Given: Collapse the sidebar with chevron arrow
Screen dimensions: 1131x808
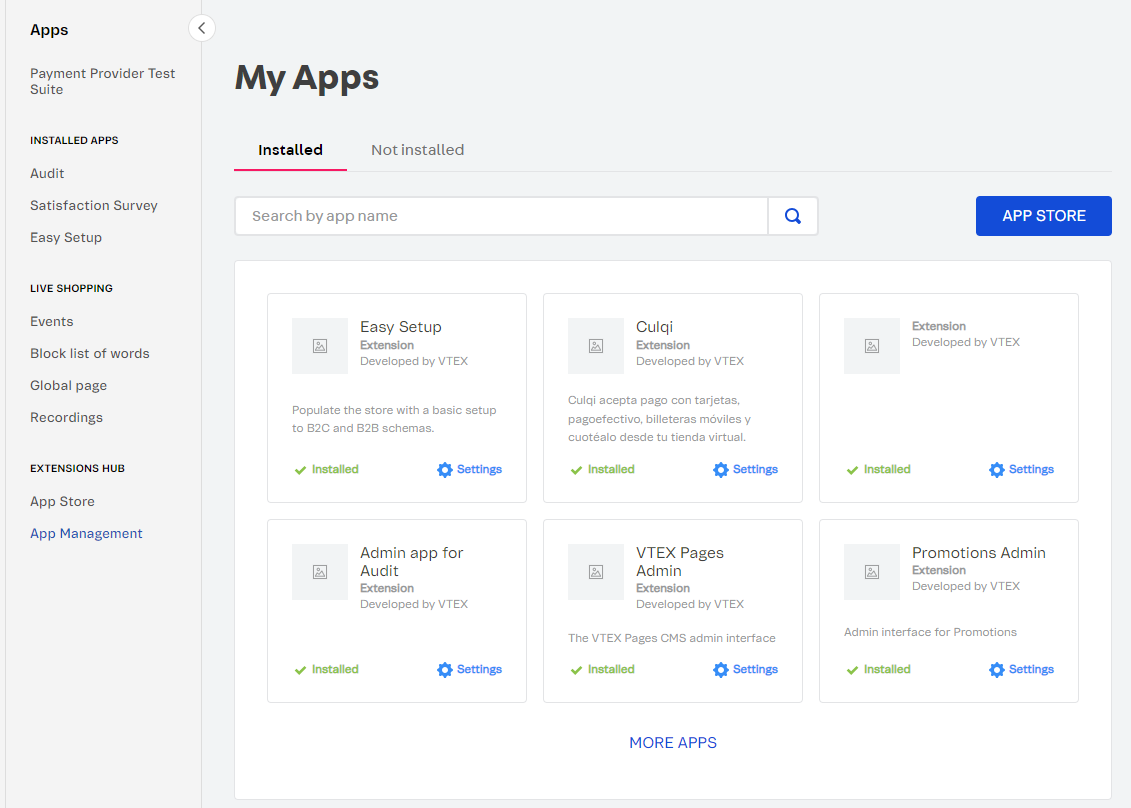Looking at the screenshot, I should tap(202, 28).
